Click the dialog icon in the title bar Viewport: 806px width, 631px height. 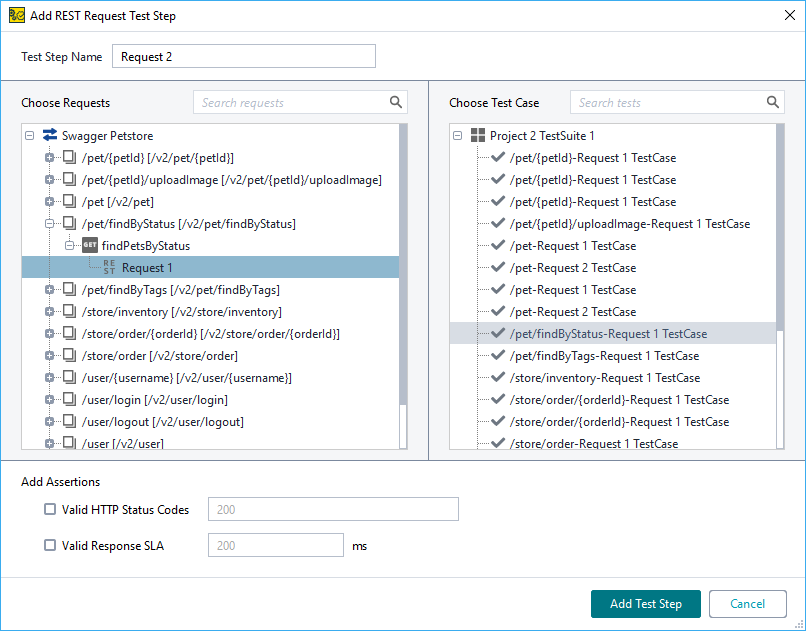17,15
